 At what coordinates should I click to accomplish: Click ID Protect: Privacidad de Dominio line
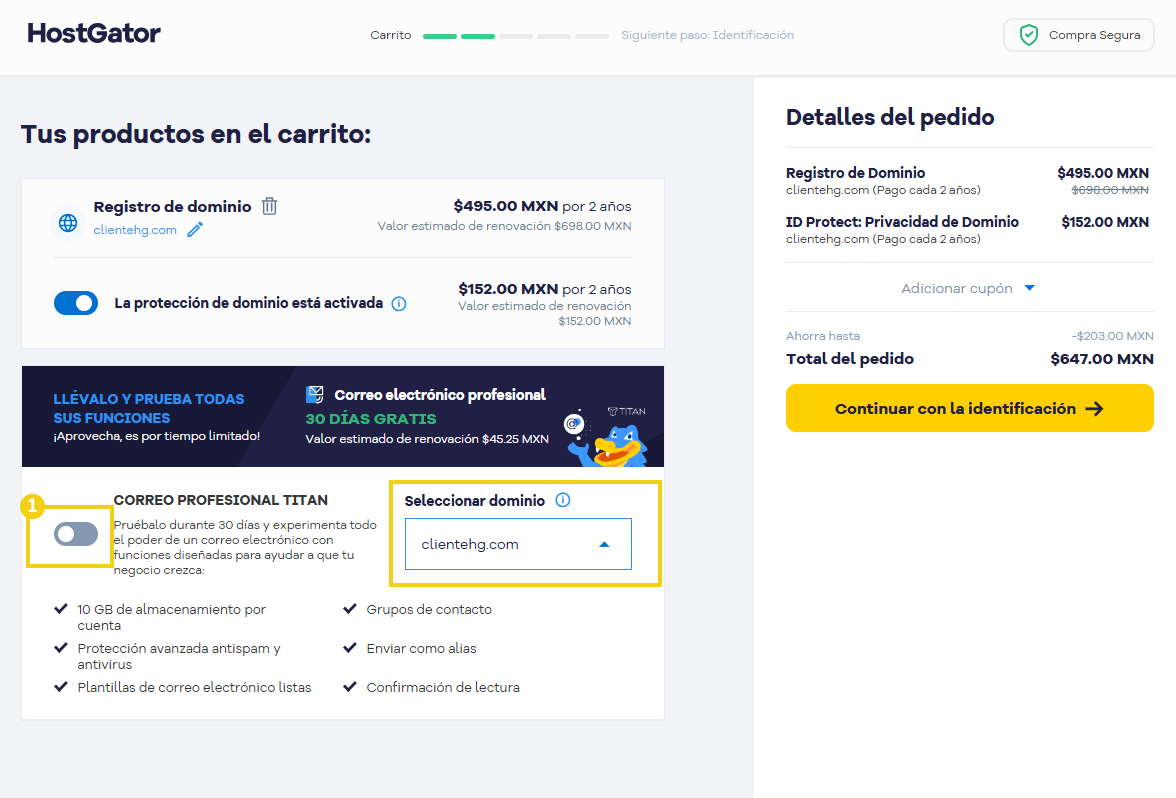click(x=902, y=221)
